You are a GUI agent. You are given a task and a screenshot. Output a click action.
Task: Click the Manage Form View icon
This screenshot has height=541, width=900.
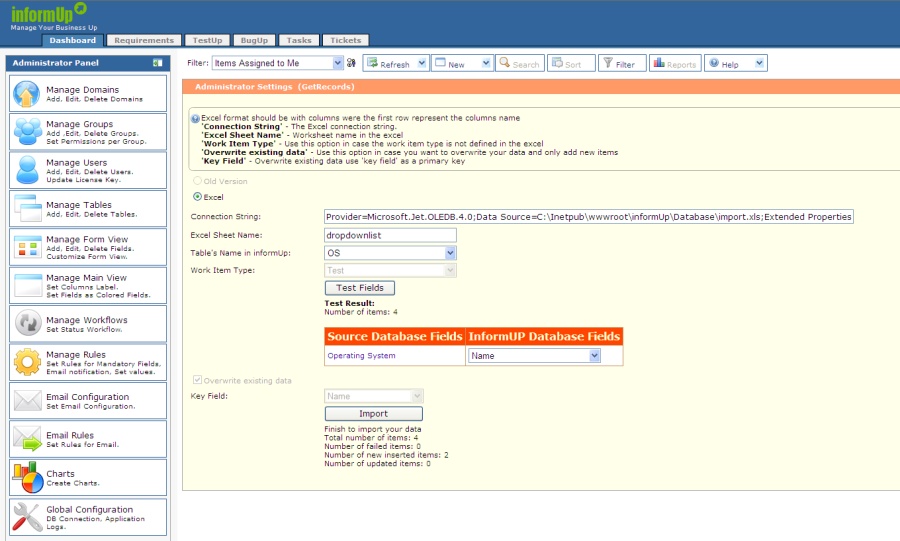point(28,247)
